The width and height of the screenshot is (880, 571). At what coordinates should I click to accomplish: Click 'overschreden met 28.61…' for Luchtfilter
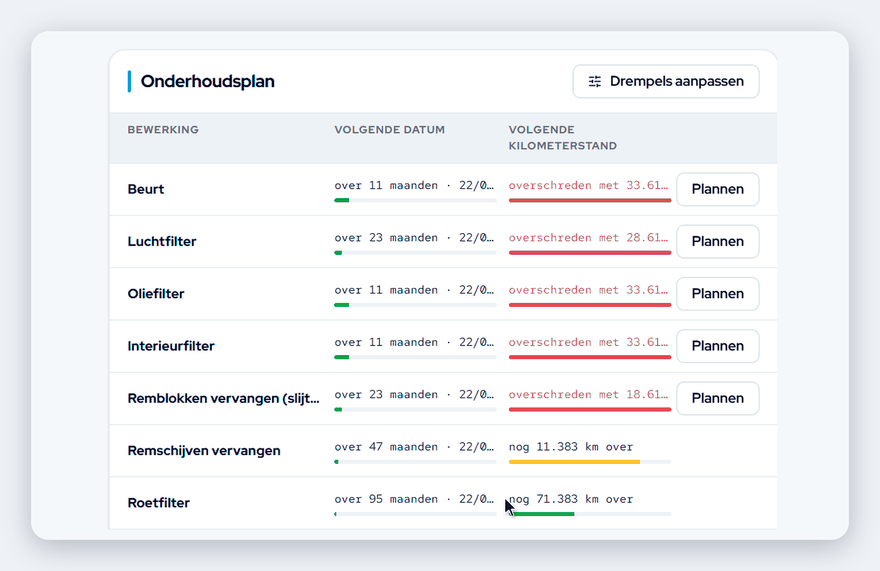589,237
